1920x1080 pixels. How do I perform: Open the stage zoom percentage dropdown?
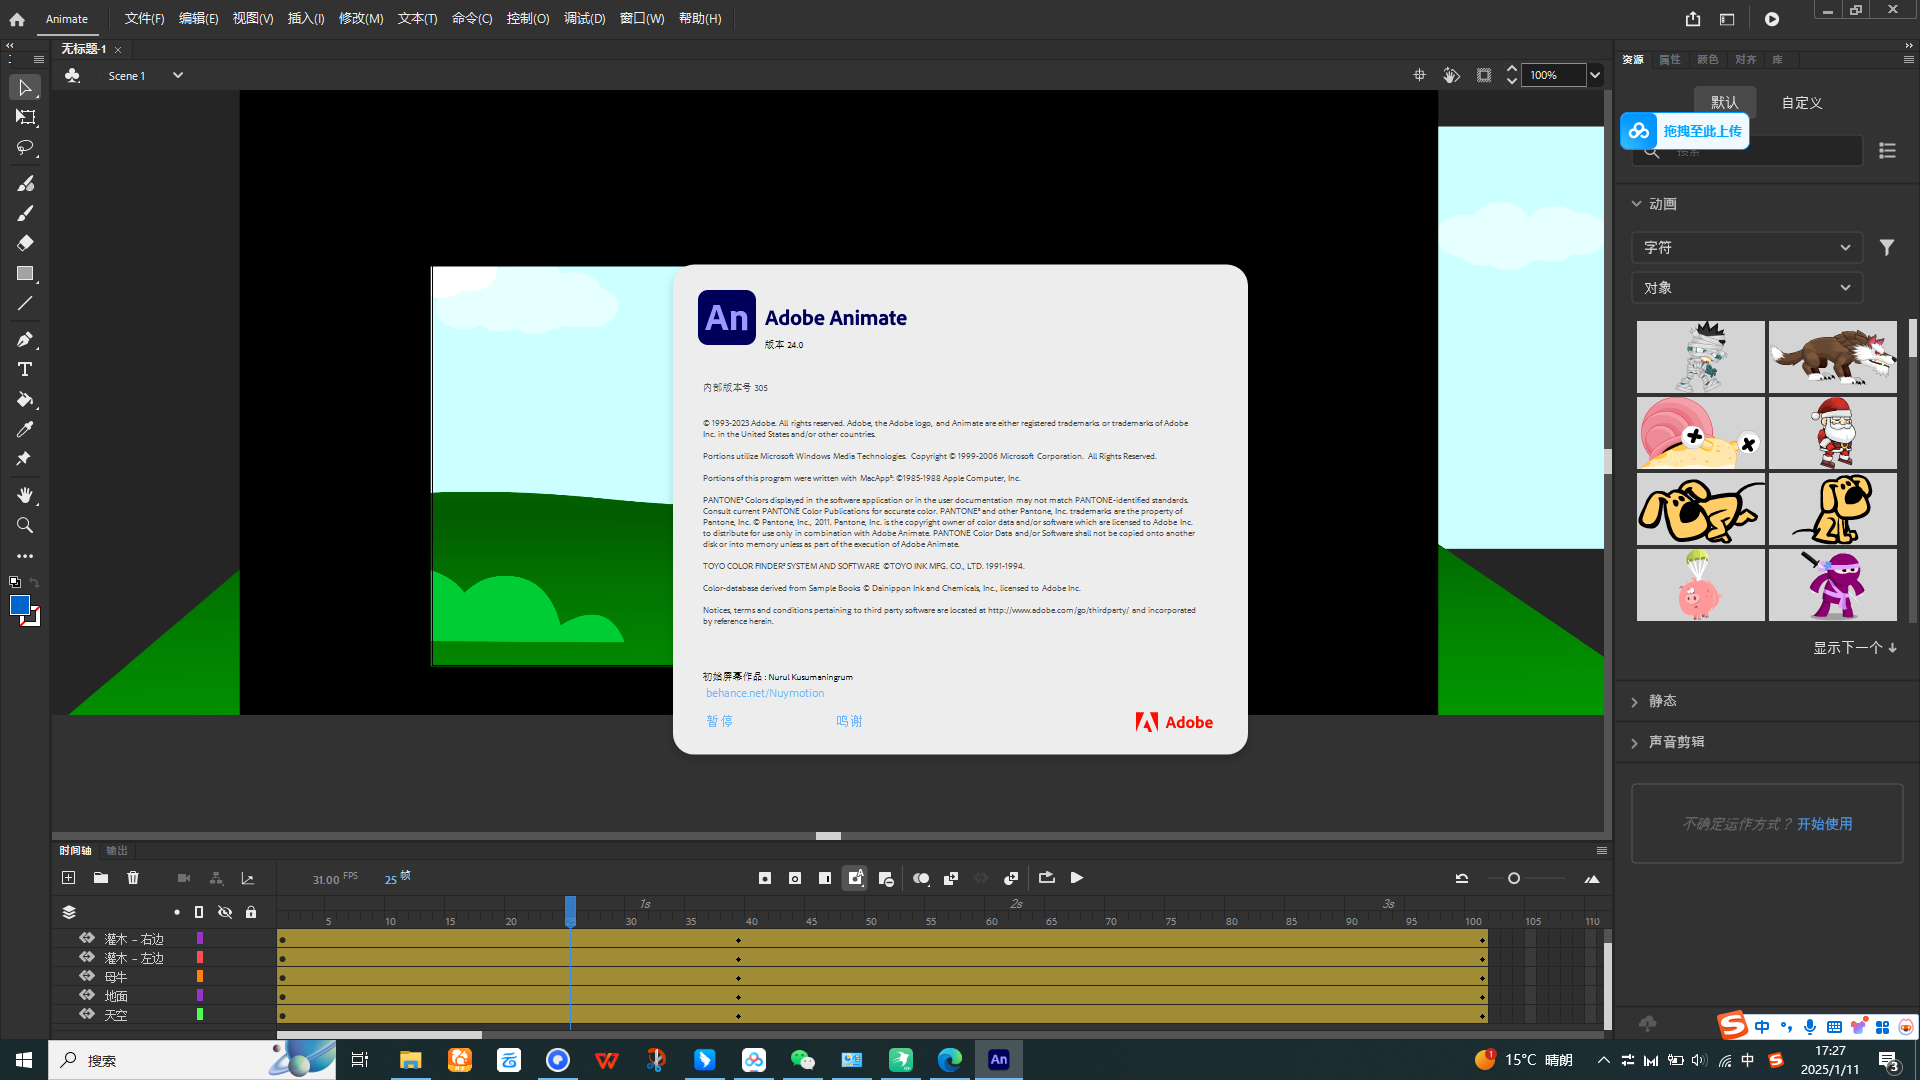point(1595,75)
